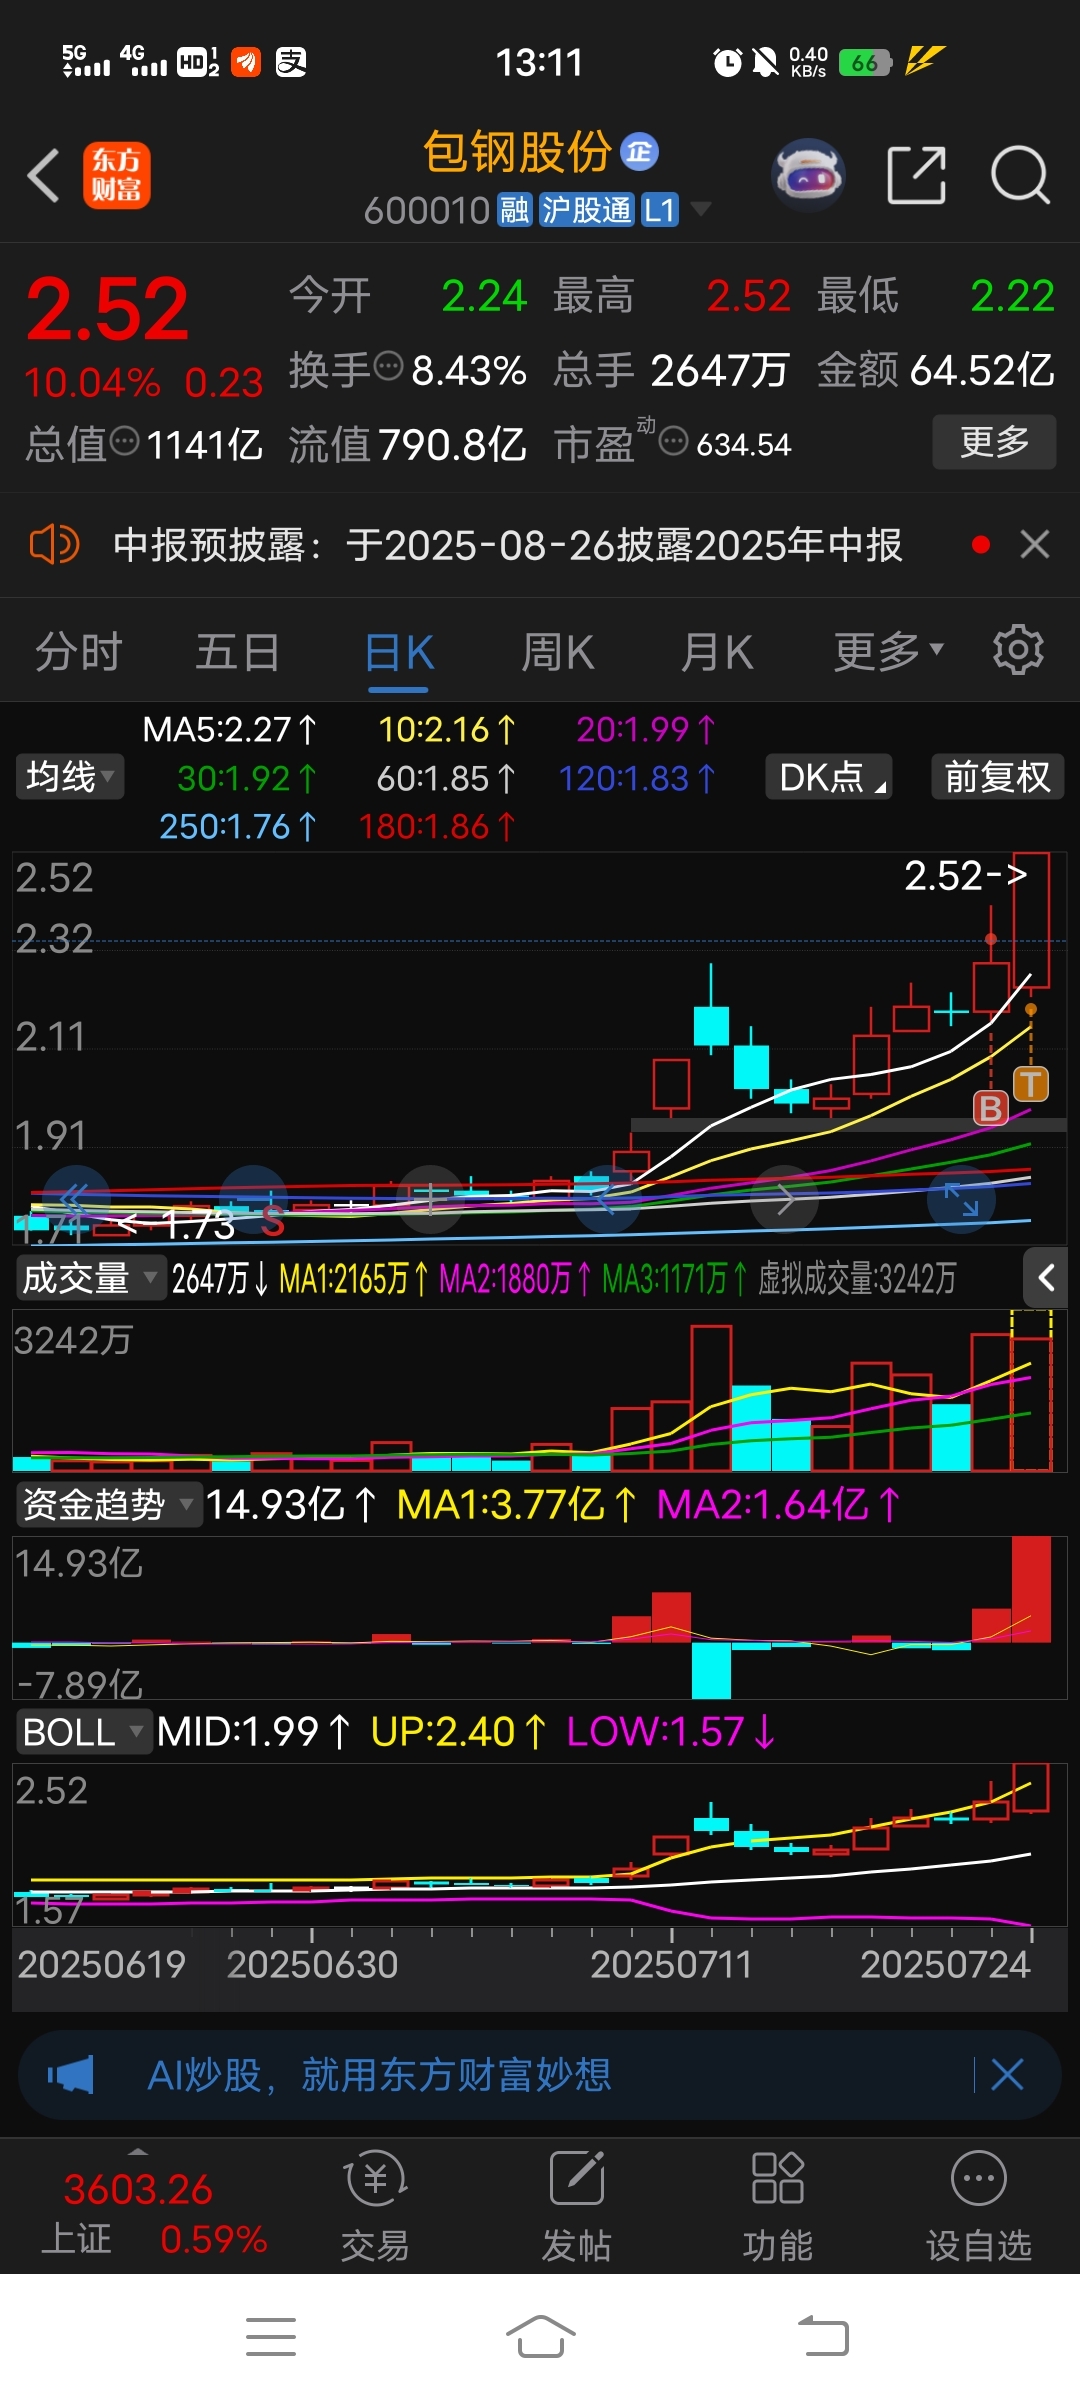This screenshot has width=1080, height=2400.
Task: Close the AI炒股 banner
Action: pos(1007,2075)
